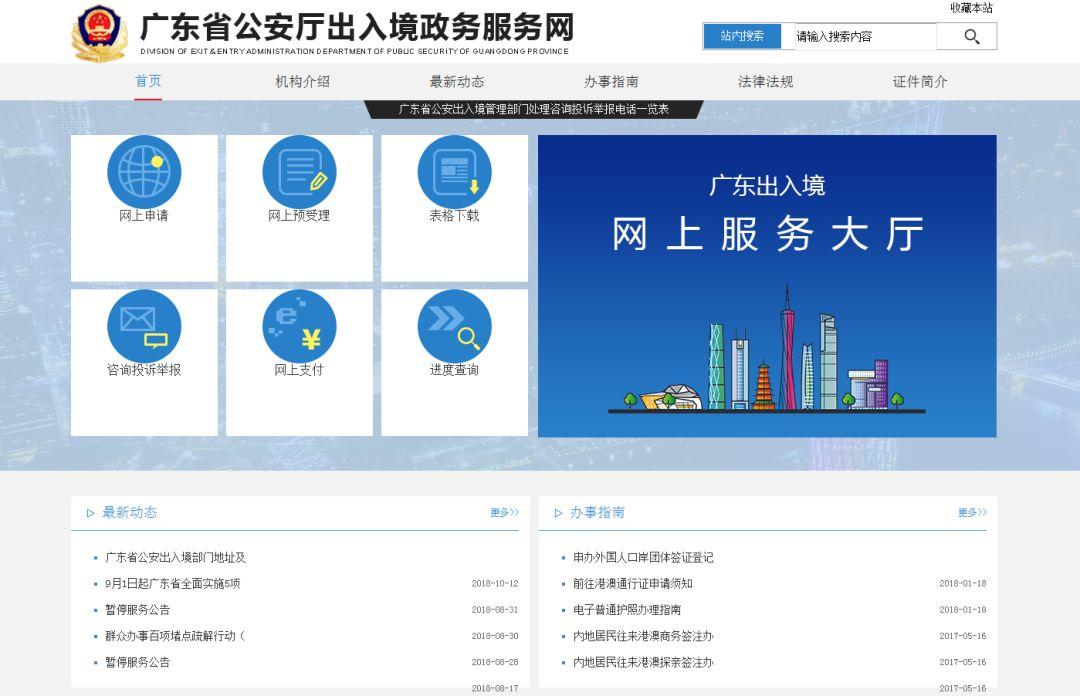Open the 网上支付 yen icon
This screenshot has height=696, width=1080.
[x=299, y=326]
